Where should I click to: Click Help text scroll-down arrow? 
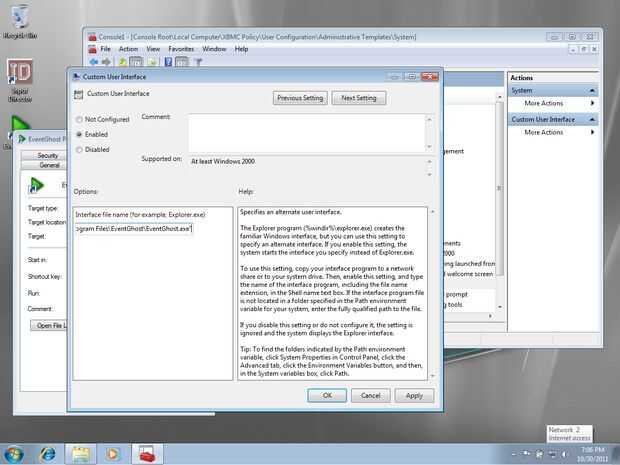coord(432,376)
